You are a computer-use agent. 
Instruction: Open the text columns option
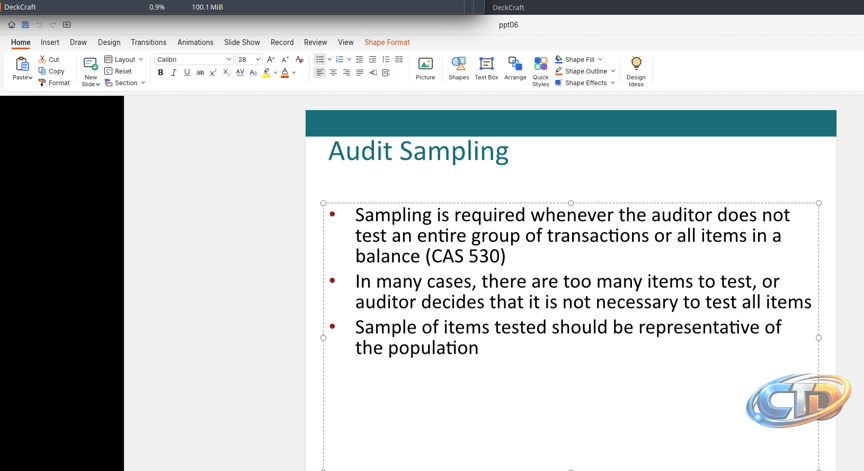point(399,59)
